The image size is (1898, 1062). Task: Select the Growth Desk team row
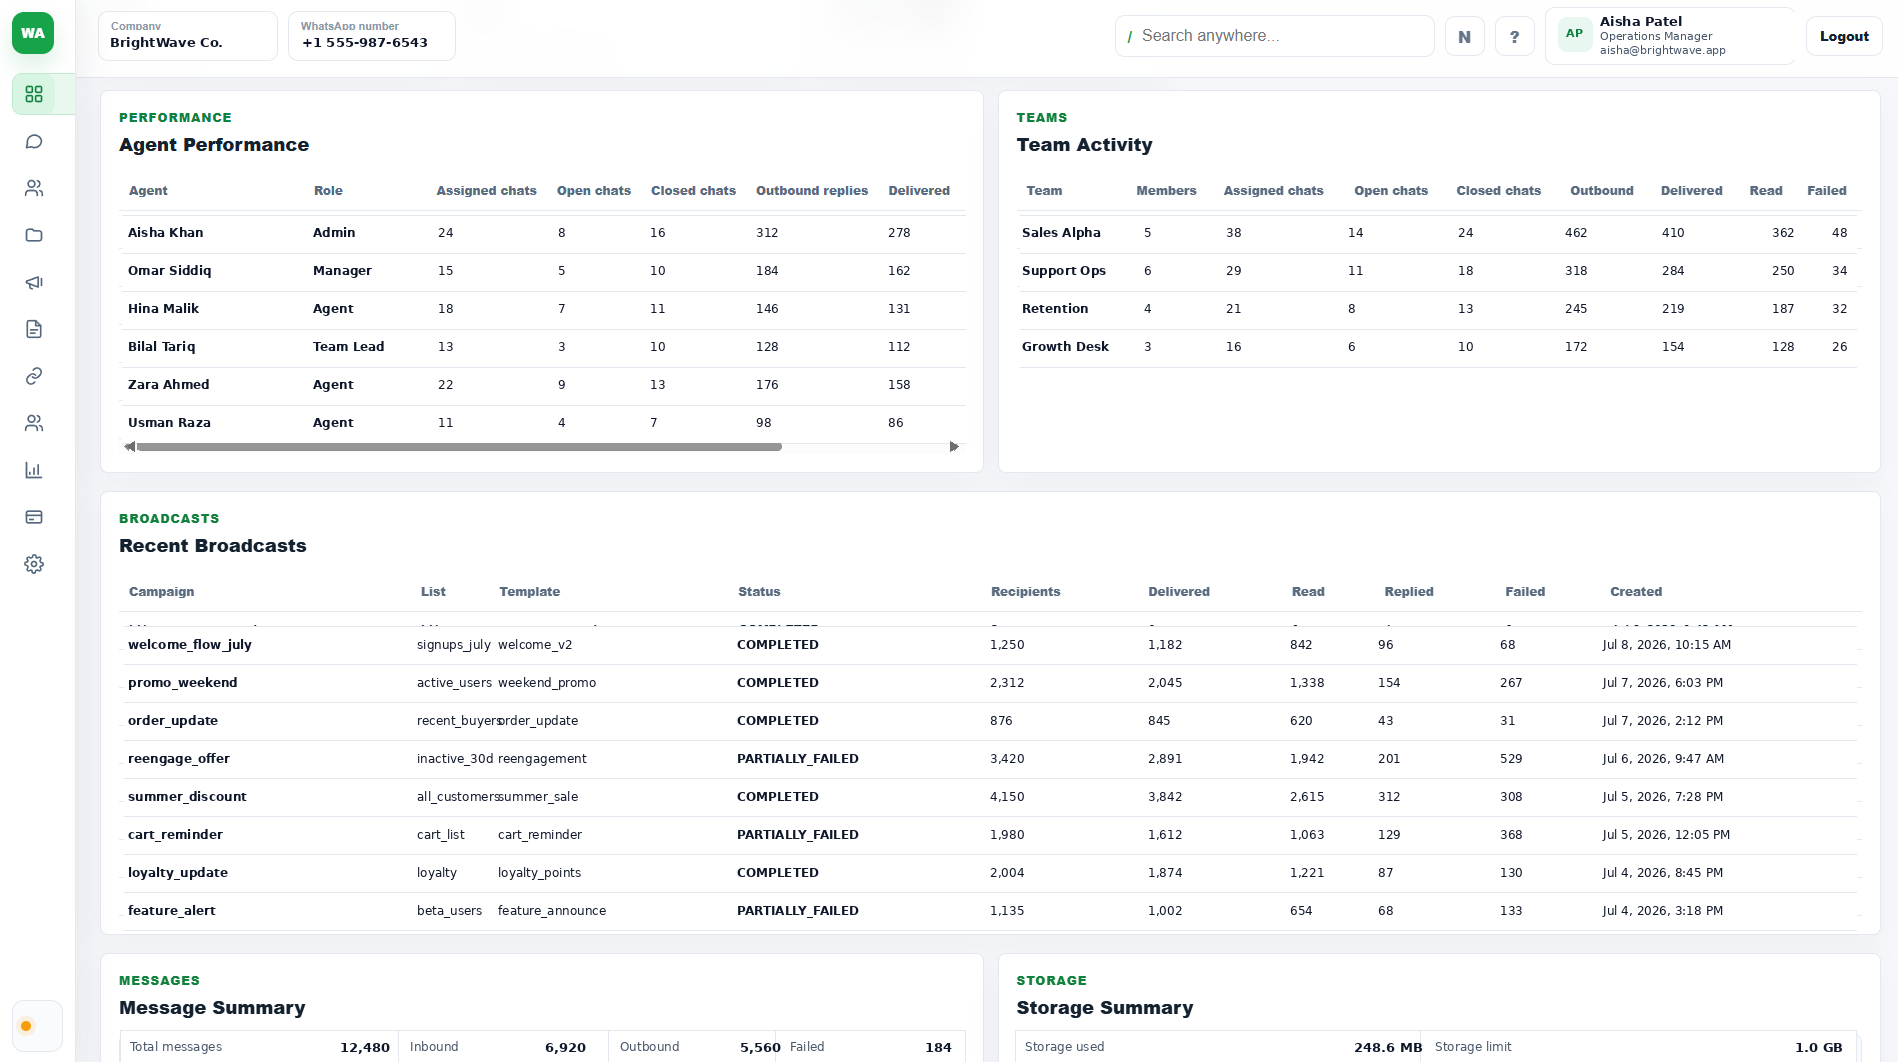(x=1438, y=347)
